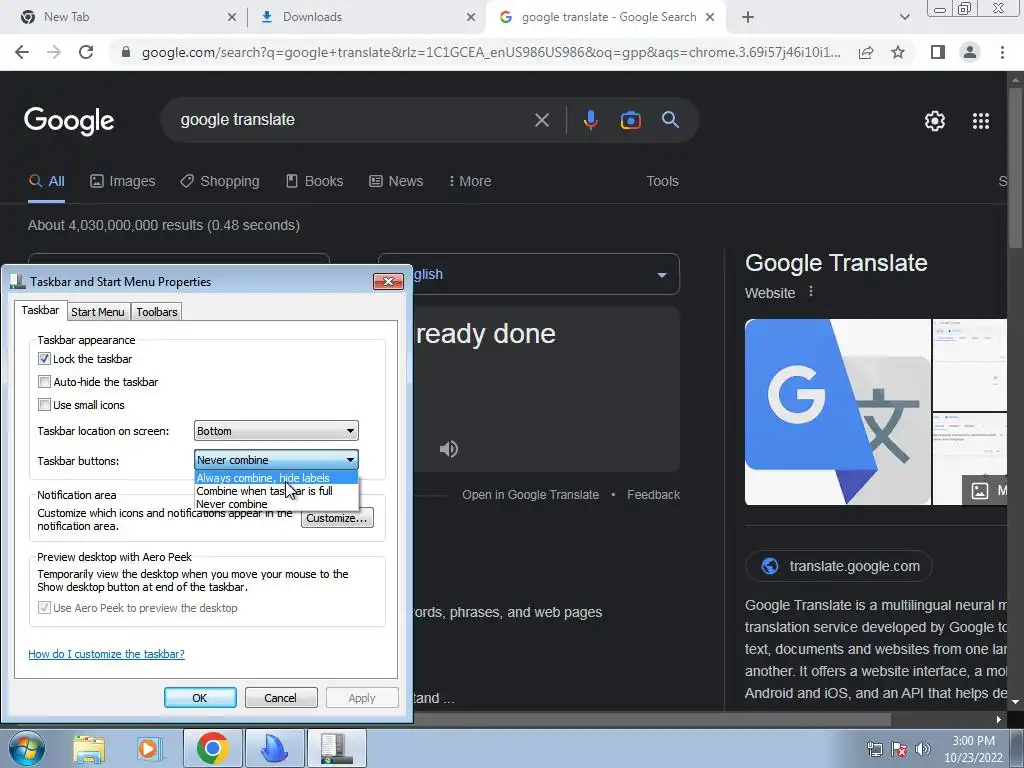The image size is (1024, 768).
Task: Play translation audio with speaker icon
Action: pos(449,449)
